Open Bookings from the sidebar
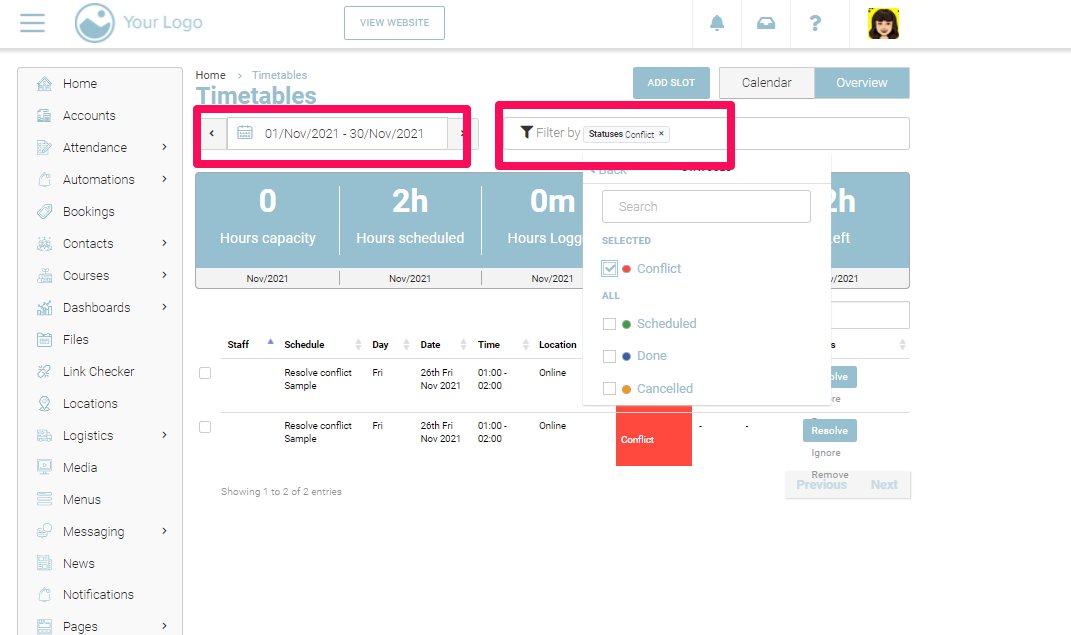This screenshot has width=1071, height=635. click(88, 212)
